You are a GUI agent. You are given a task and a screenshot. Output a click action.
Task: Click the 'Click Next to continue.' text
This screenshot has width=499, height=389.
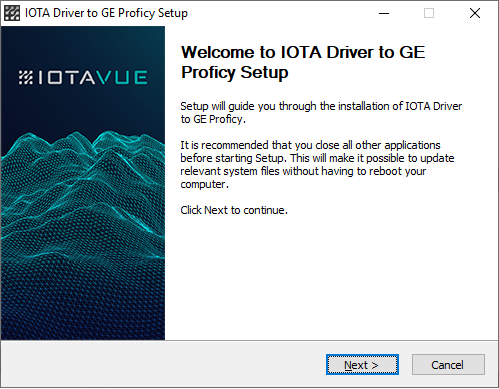(234, 210)
